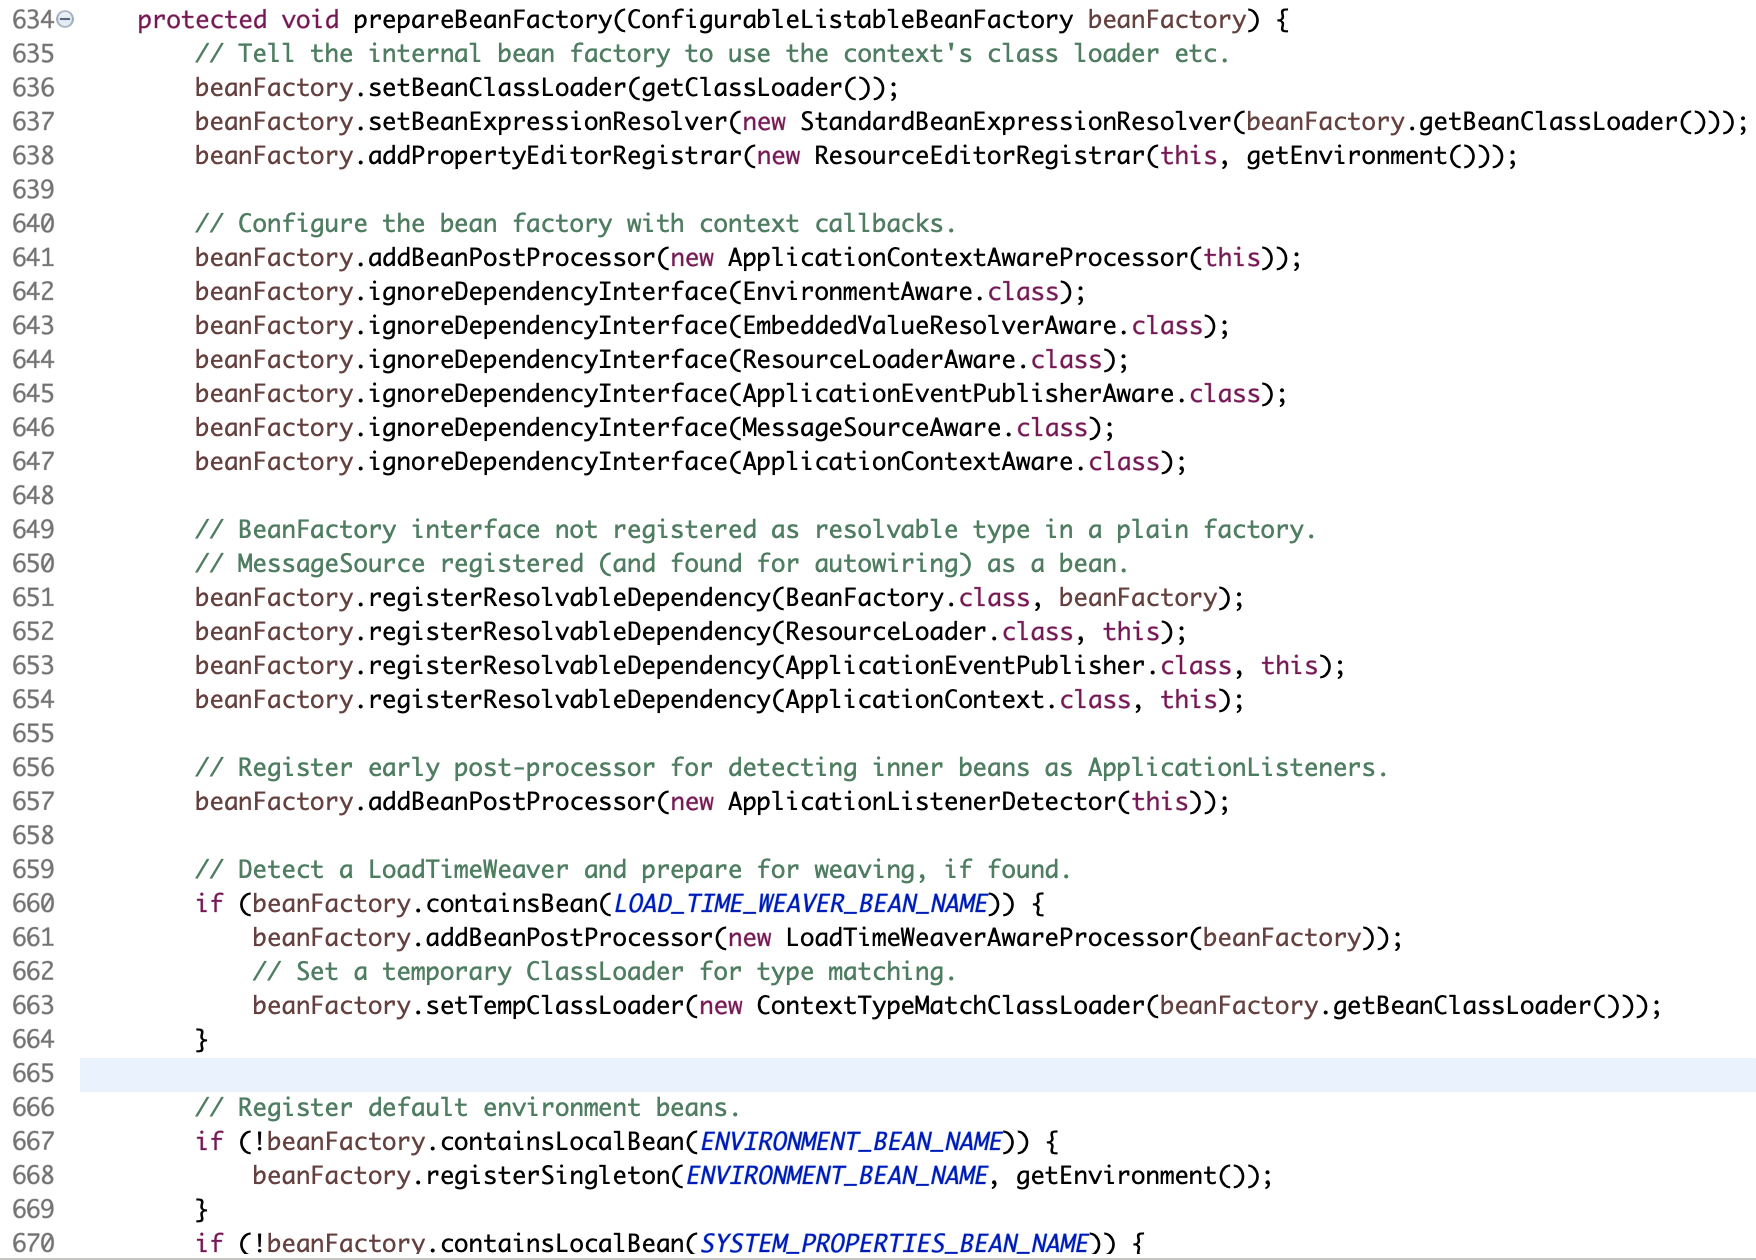Image resolution: width=1756 pixels, height=1260 pixels.
Task: Click the prepareBeanFactory method name
Action: click(x=482, y=20)
